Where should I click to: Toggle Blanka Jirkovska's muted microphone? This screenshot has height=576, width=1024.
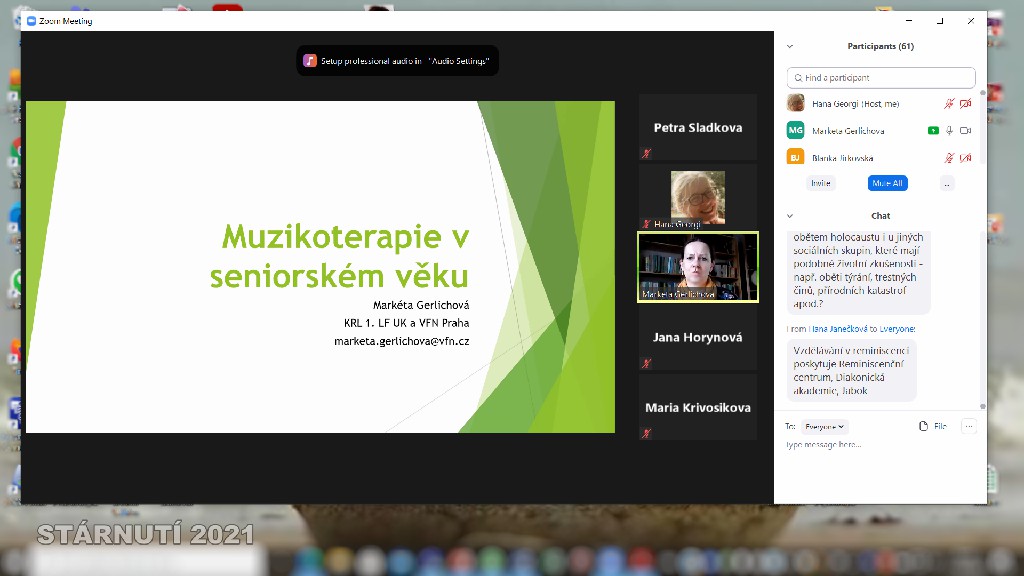[949, 158]
